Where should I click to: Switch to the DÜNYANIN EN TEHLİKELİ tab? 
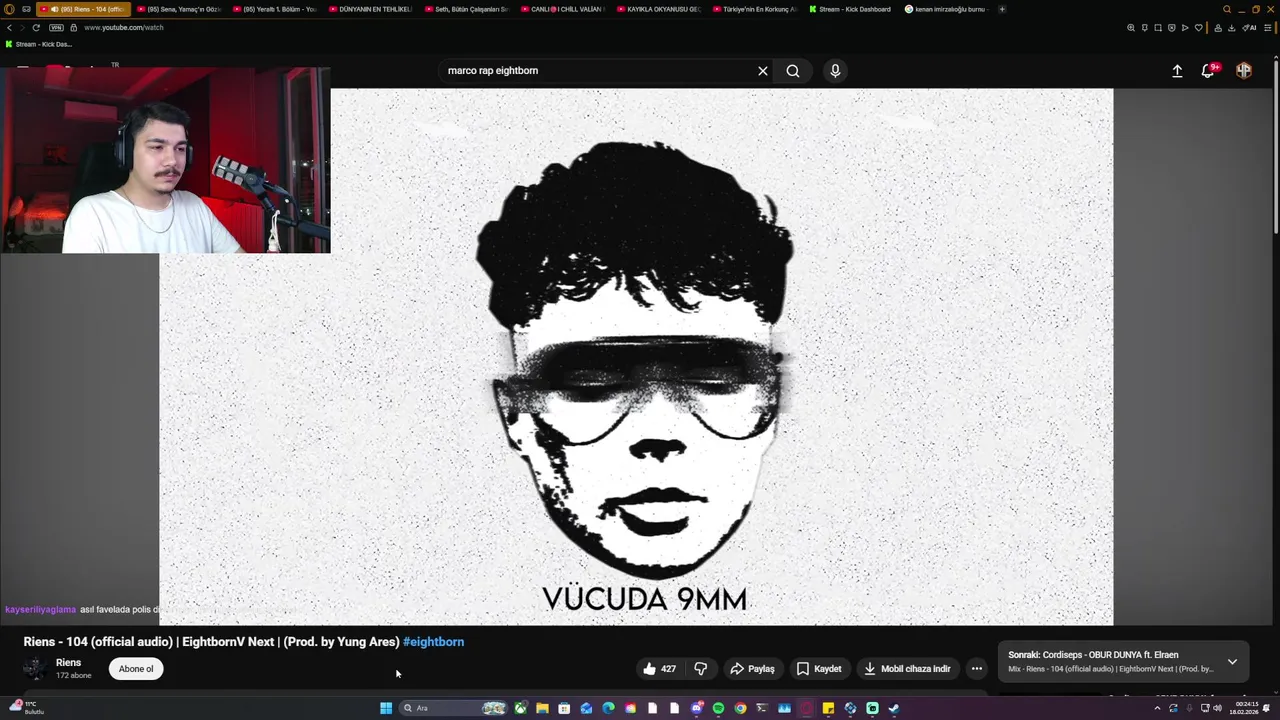click(372, 9)
